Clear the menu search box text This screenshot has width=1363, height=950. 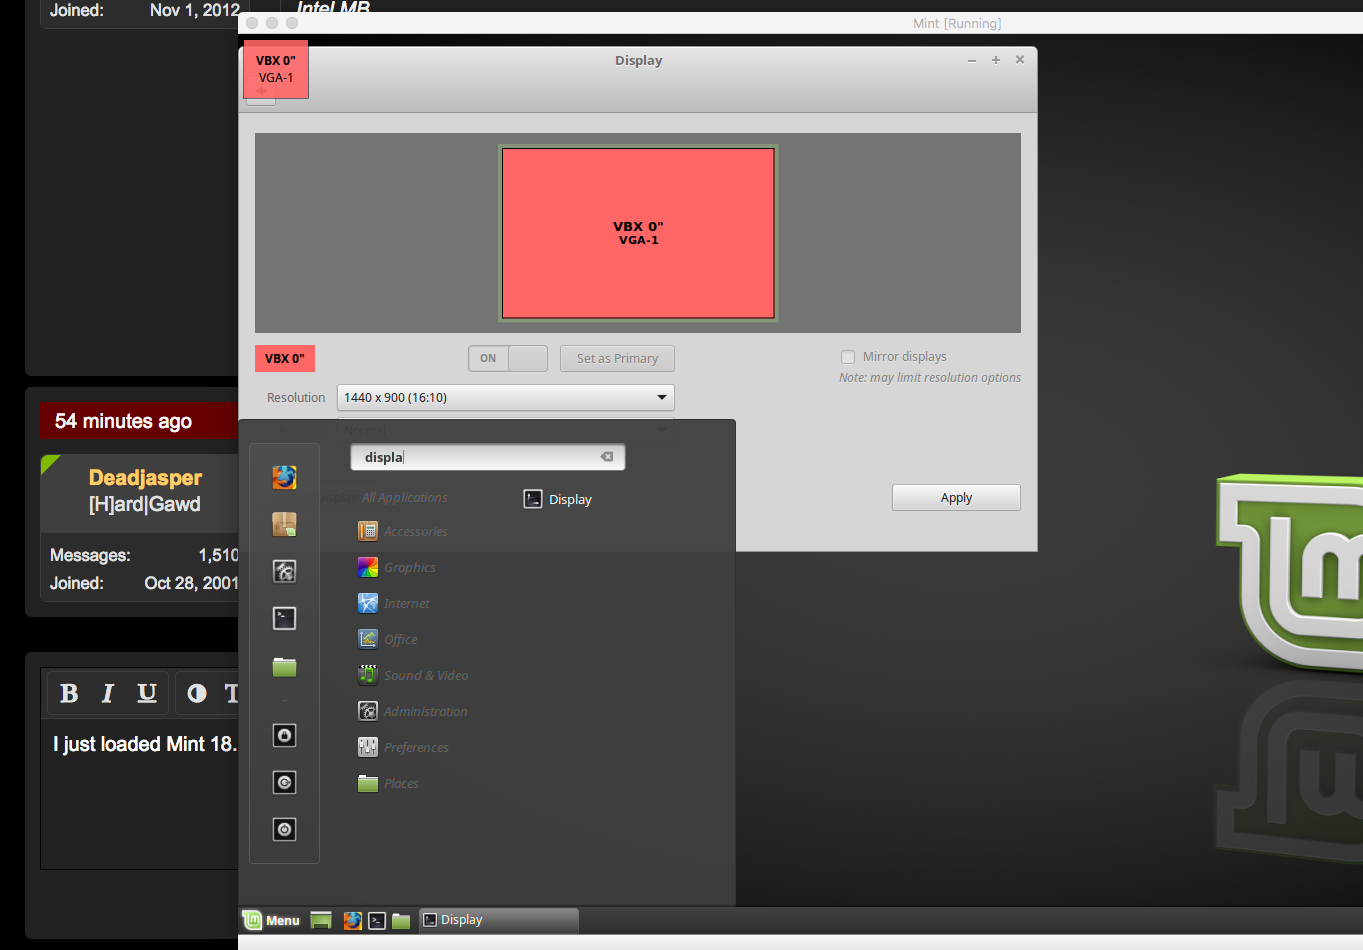pyautogui.click(x=606, y=457)
